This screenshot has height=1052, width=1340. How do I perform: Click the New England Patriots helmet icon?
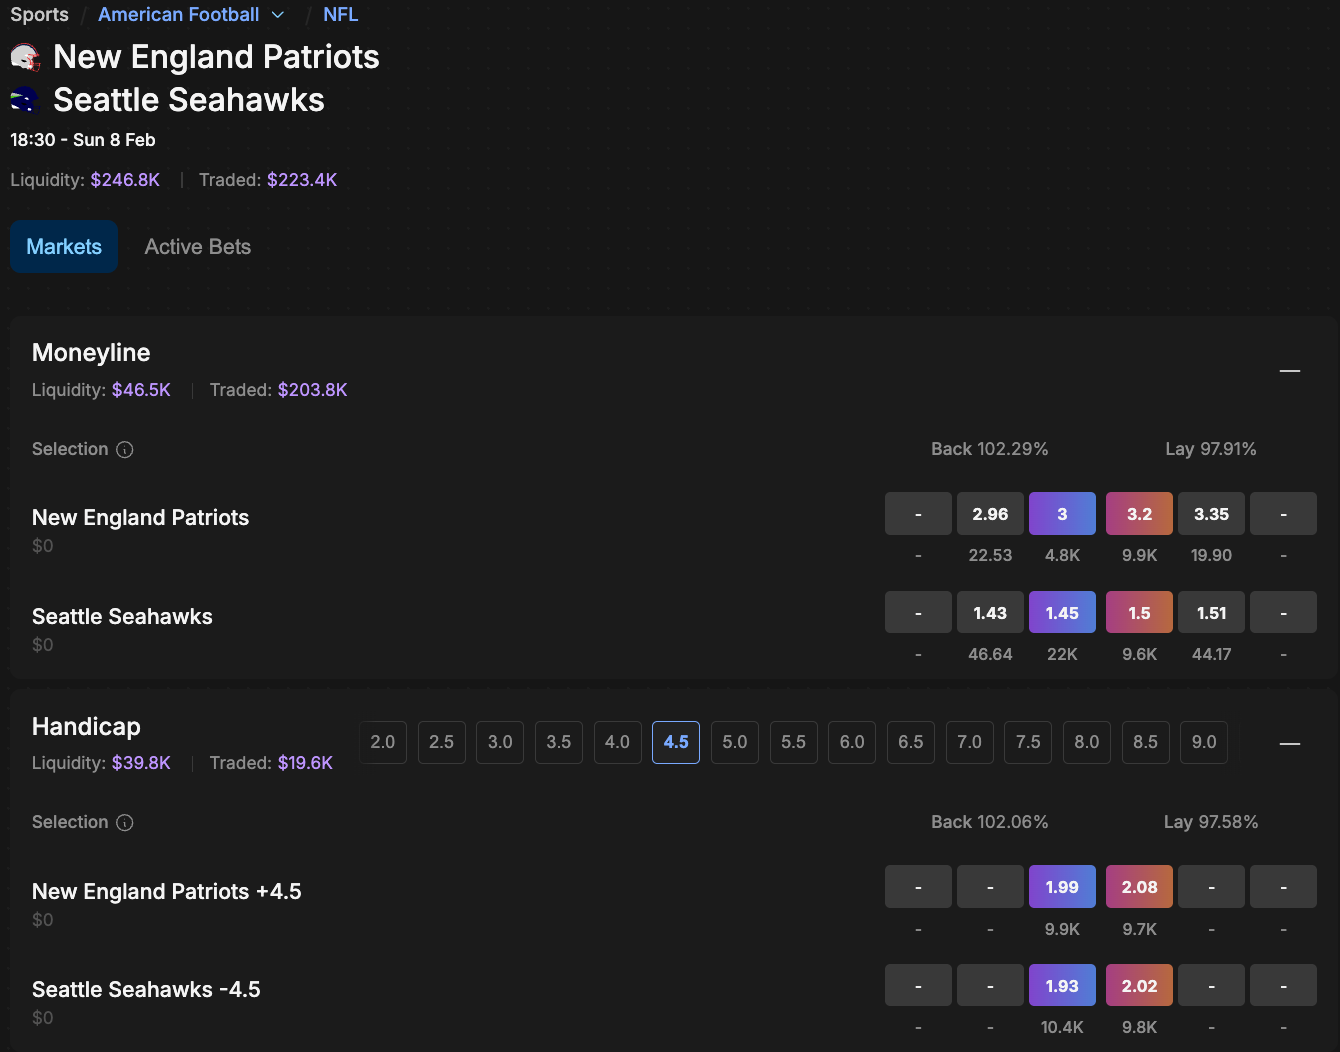(x=25, y=58)
